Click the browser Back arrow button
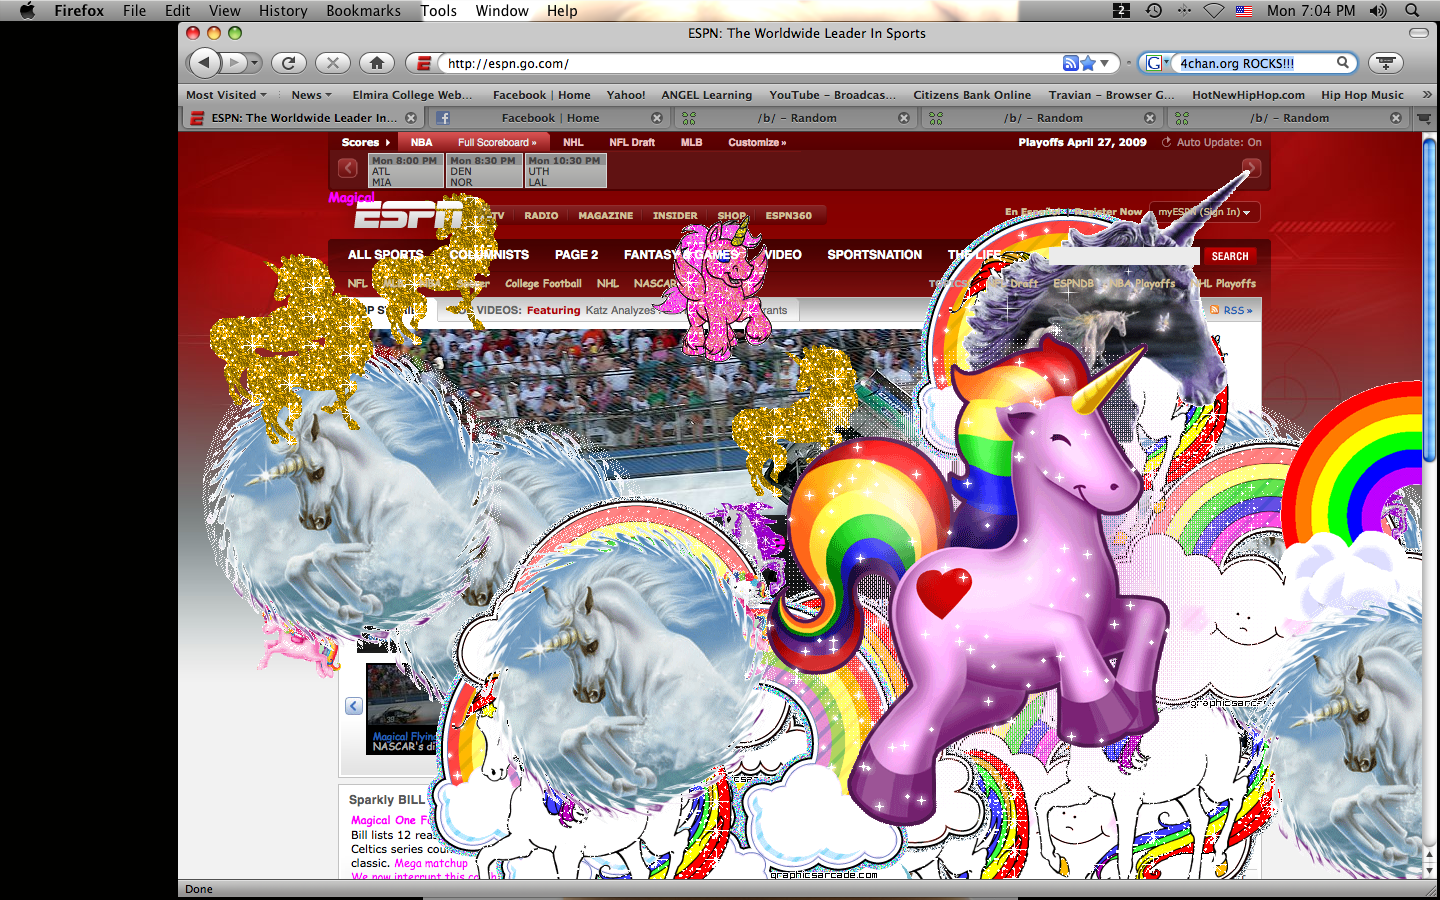 pyautogui.click(x=205, y=63)
